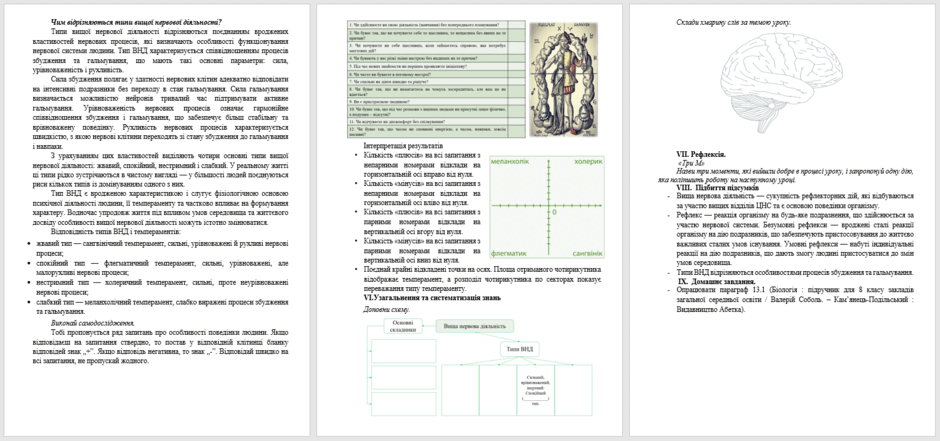Click the first empty box under 'Основні складники'
The height and width of the screenshot is (441, 940).
coord(403,351)
